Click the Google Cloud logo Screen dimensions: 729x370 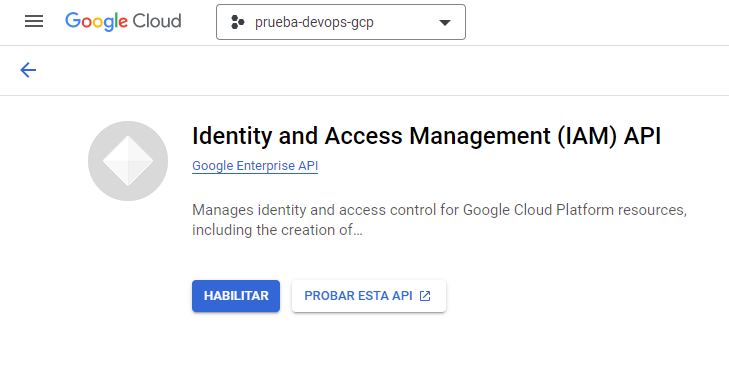[x=123, y=21]
